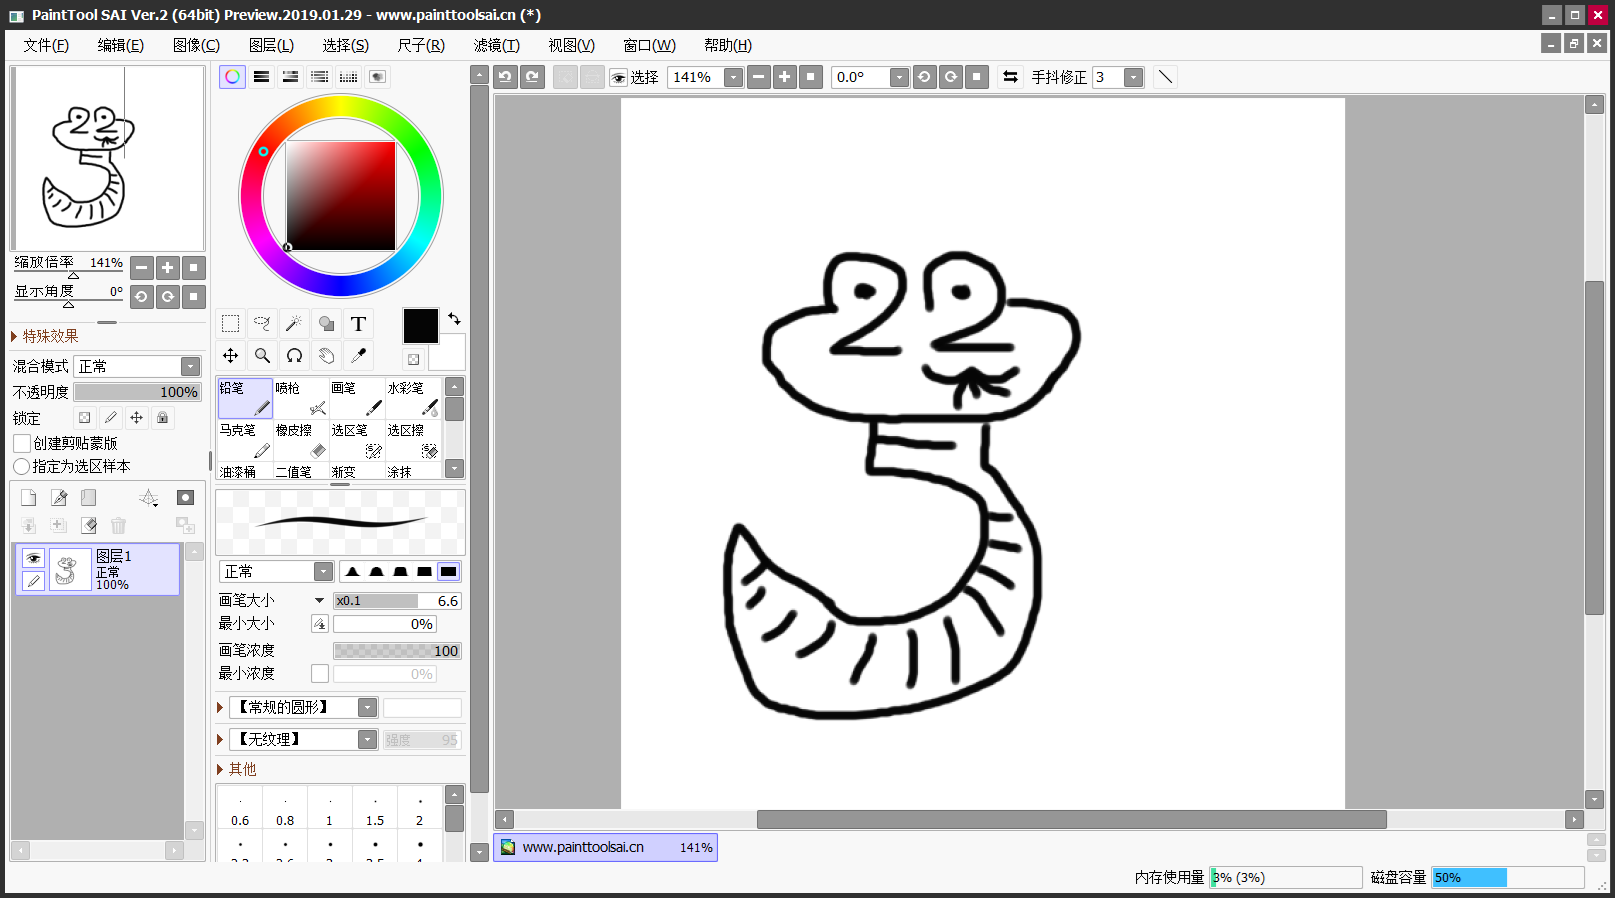Enable the 最小浓度 checkbox
This screenshot has width=1615, height=898.
coord(320,674)
